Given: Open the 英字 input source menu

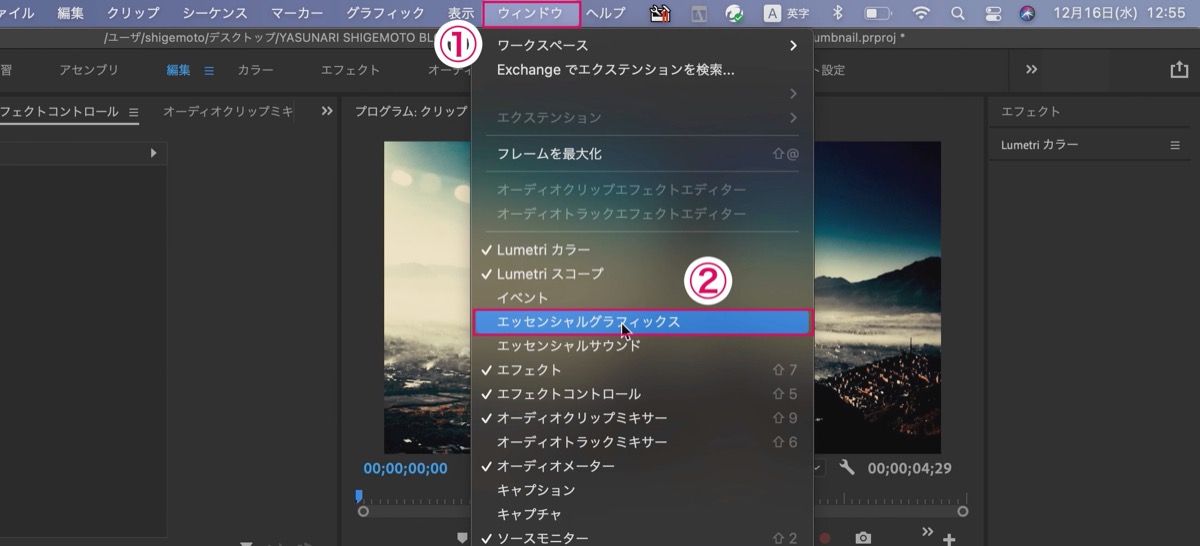Looking at the screenshot, I should (787, 14).
